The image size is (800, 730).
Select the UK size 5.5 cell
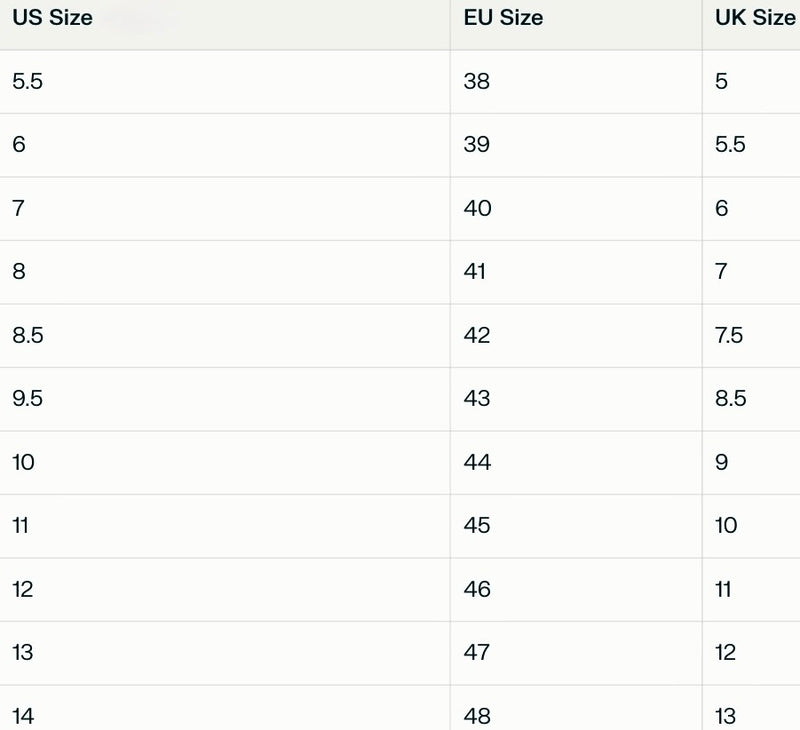730,145
